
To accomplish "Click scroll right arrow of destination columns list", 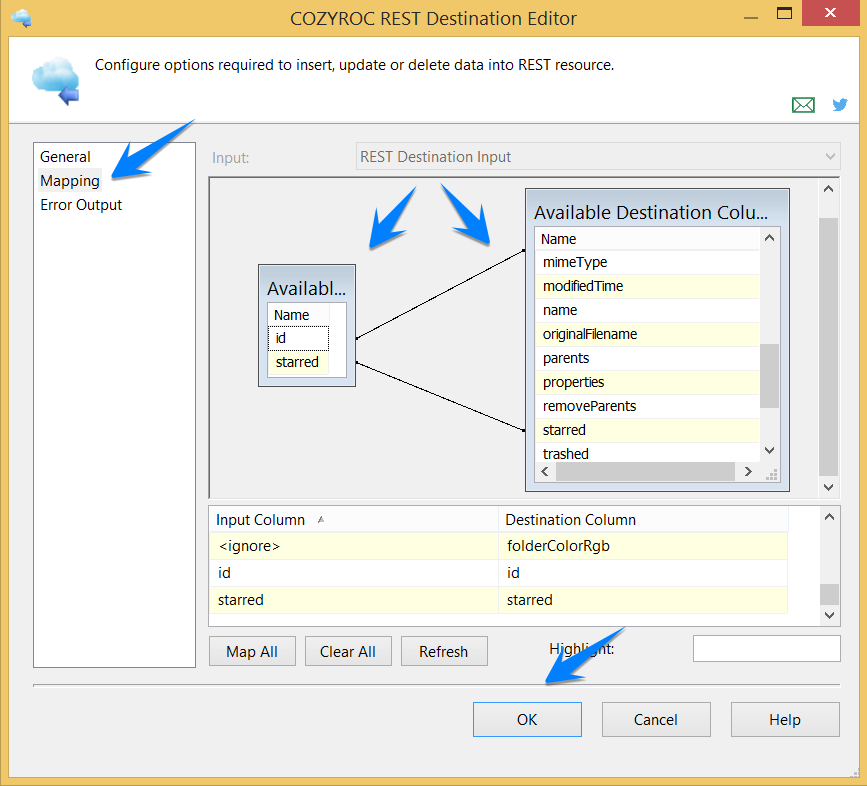I will [x=748, y=471].
